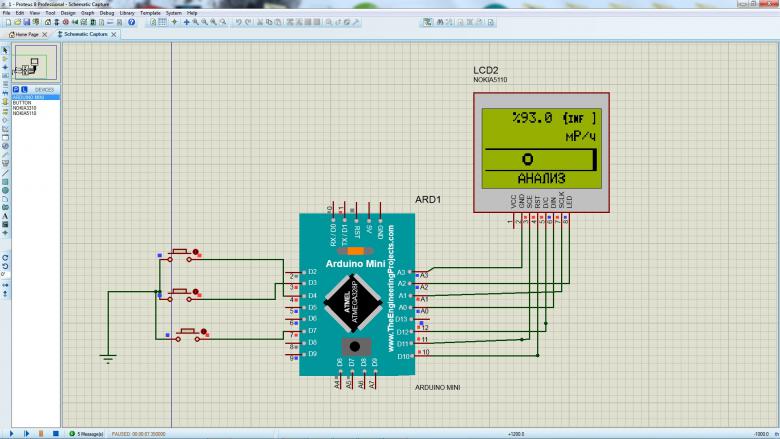780x439 pixels.
Task: Select the Junction Dot mode tool
Action: click(5, 67)
